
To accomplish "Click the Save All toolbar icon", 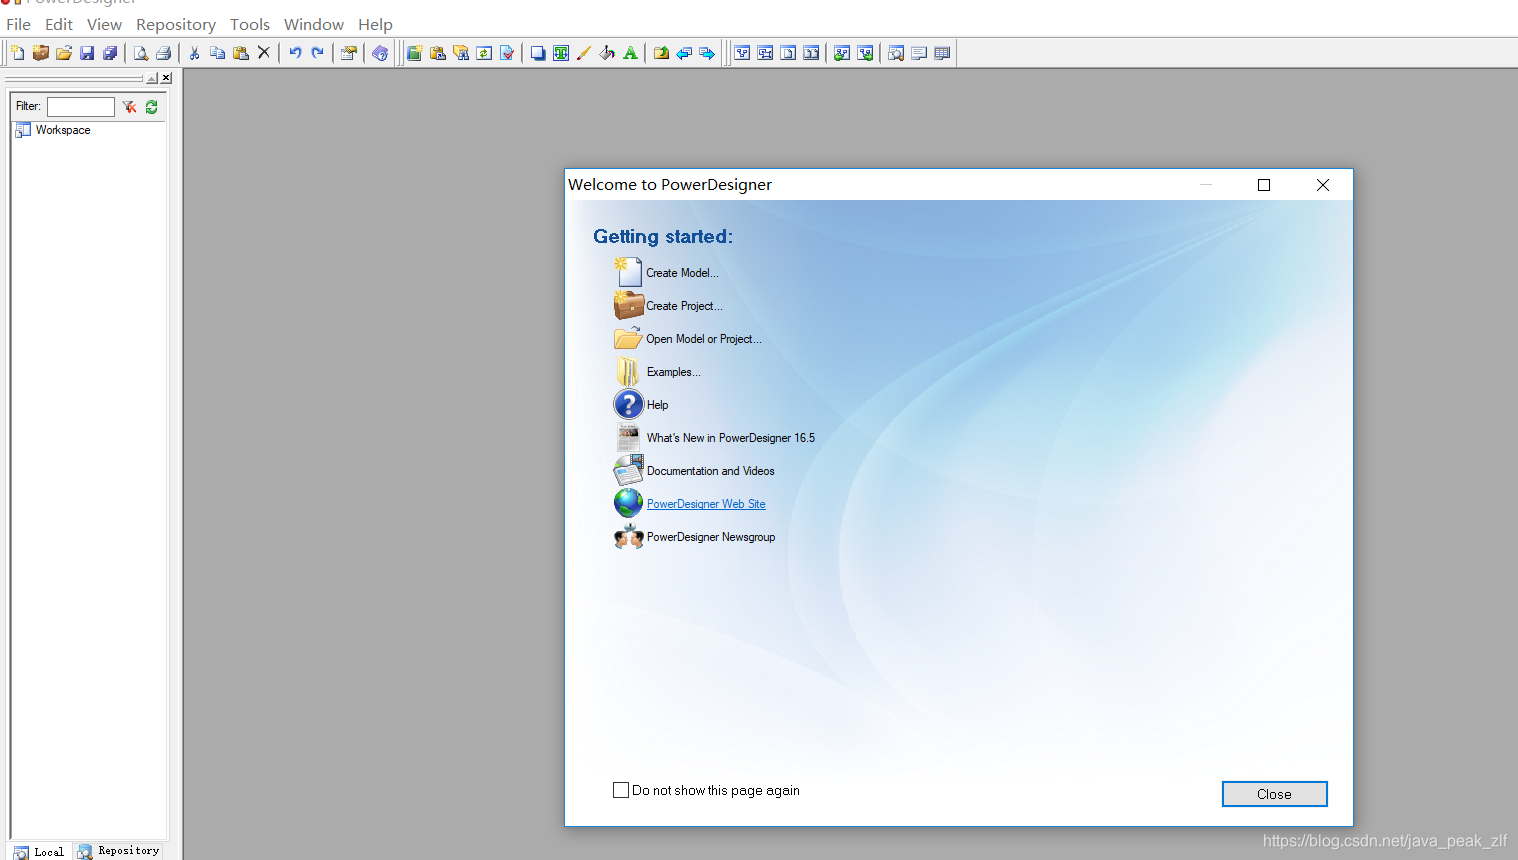I will (x=110, y=53).
